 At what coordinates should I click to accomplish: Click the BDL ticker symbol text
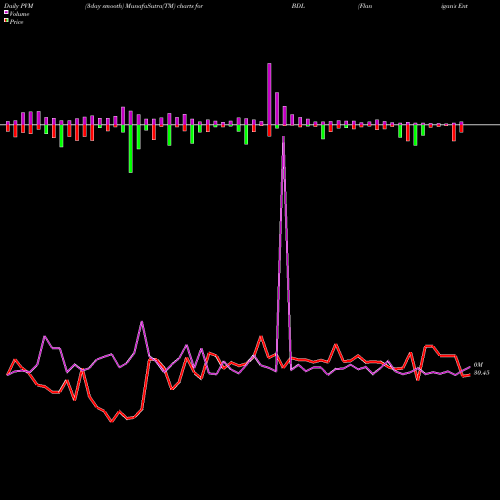pyautogui.click(x=298, y=6)
